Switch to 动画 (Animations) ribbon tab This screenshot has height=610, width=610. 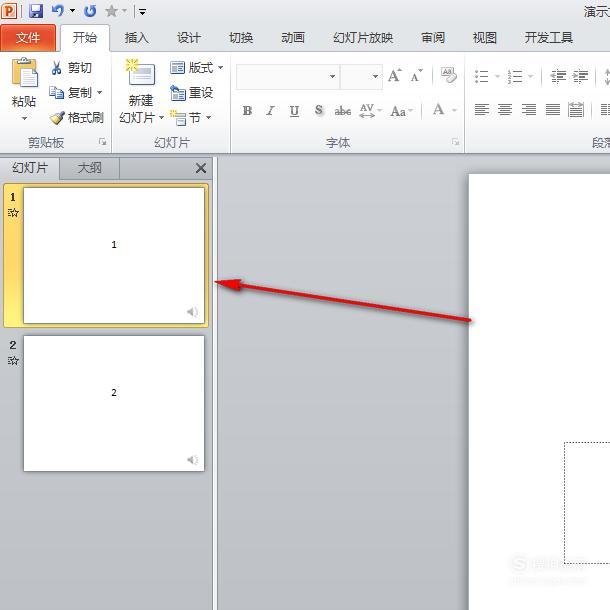point(293,38)
